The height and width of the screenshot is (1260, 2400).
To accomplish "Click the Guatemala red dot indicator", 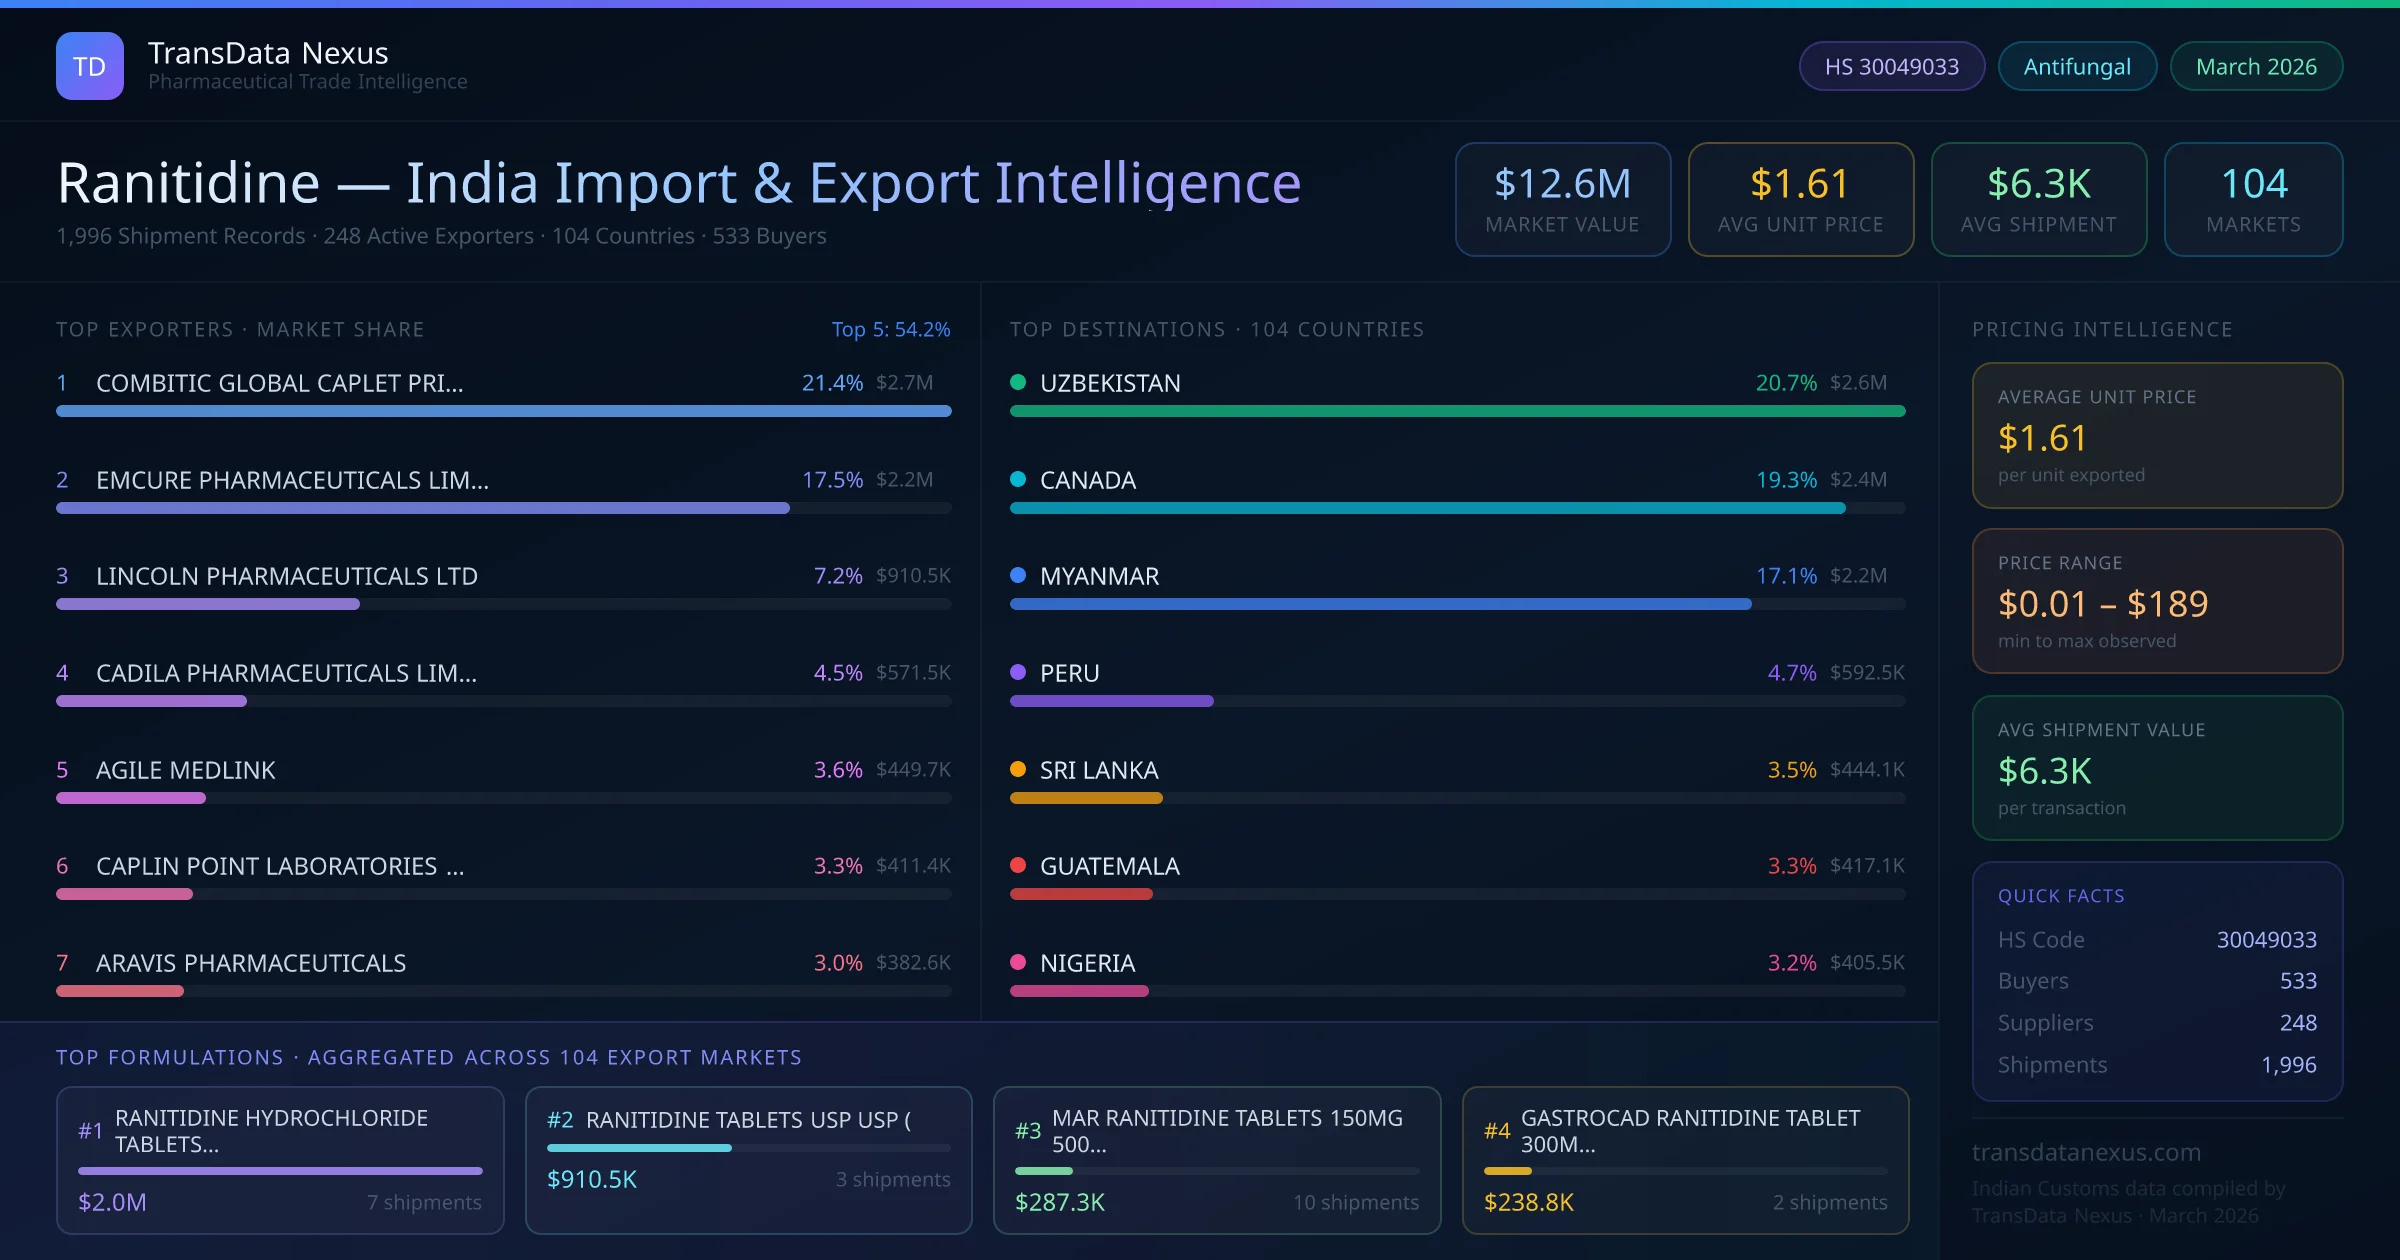I will 1018,866.
